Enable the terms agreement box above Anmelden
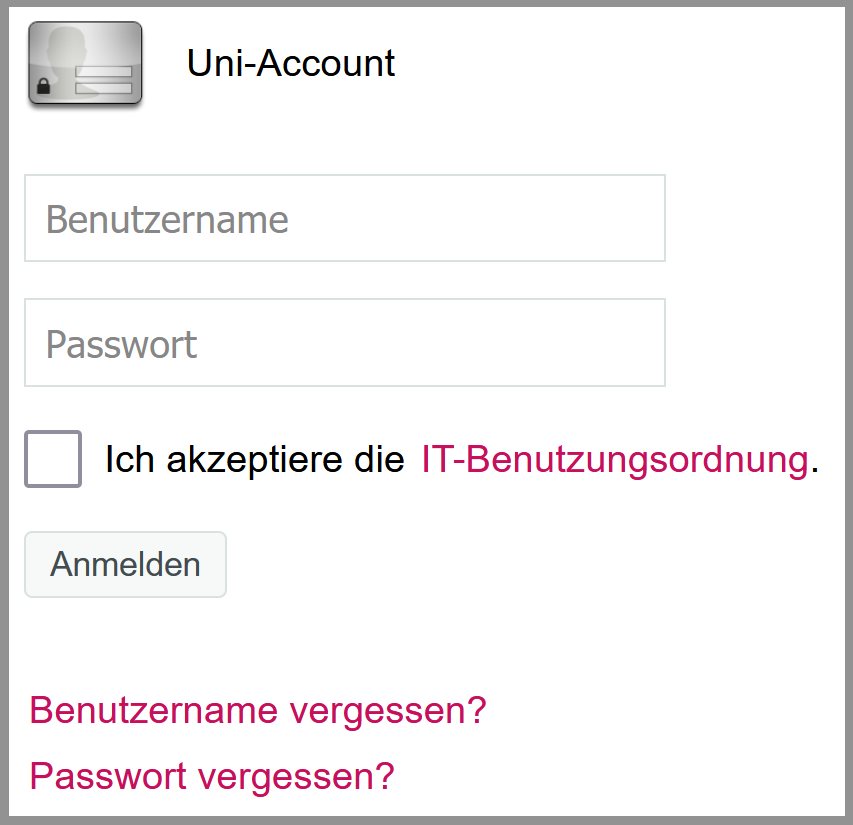This screenshot has height=825, width=853. [x=53, y=459]
